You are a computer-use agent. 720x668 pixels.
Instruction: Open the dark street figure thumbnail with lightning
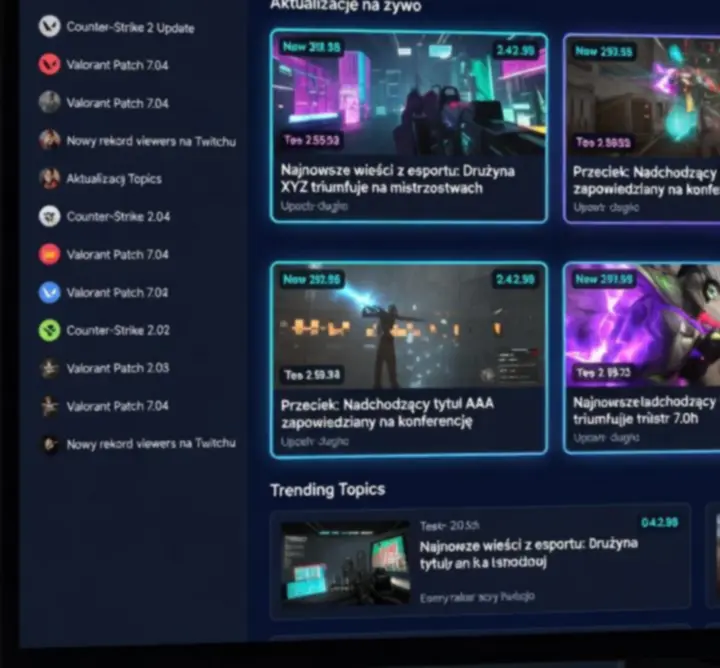tap(409, 327)
